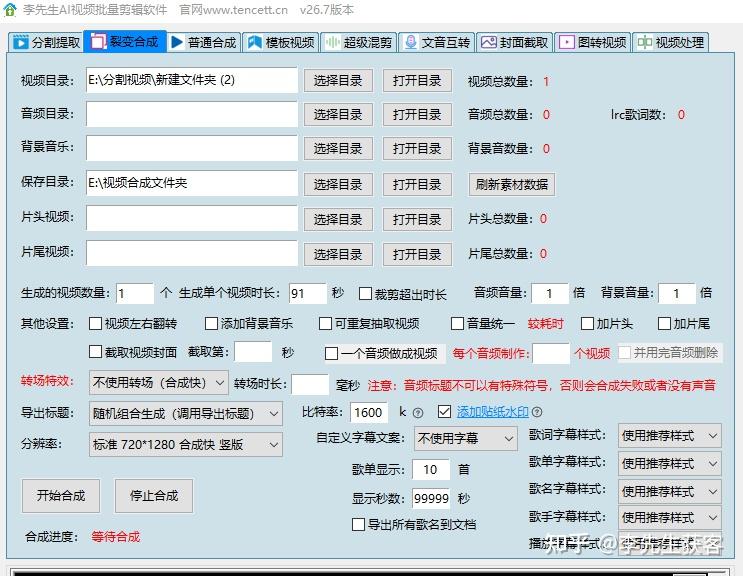Click the 截取第 seconds field
This screenshot has width=743, height=576.
click(x=253, y=352)
